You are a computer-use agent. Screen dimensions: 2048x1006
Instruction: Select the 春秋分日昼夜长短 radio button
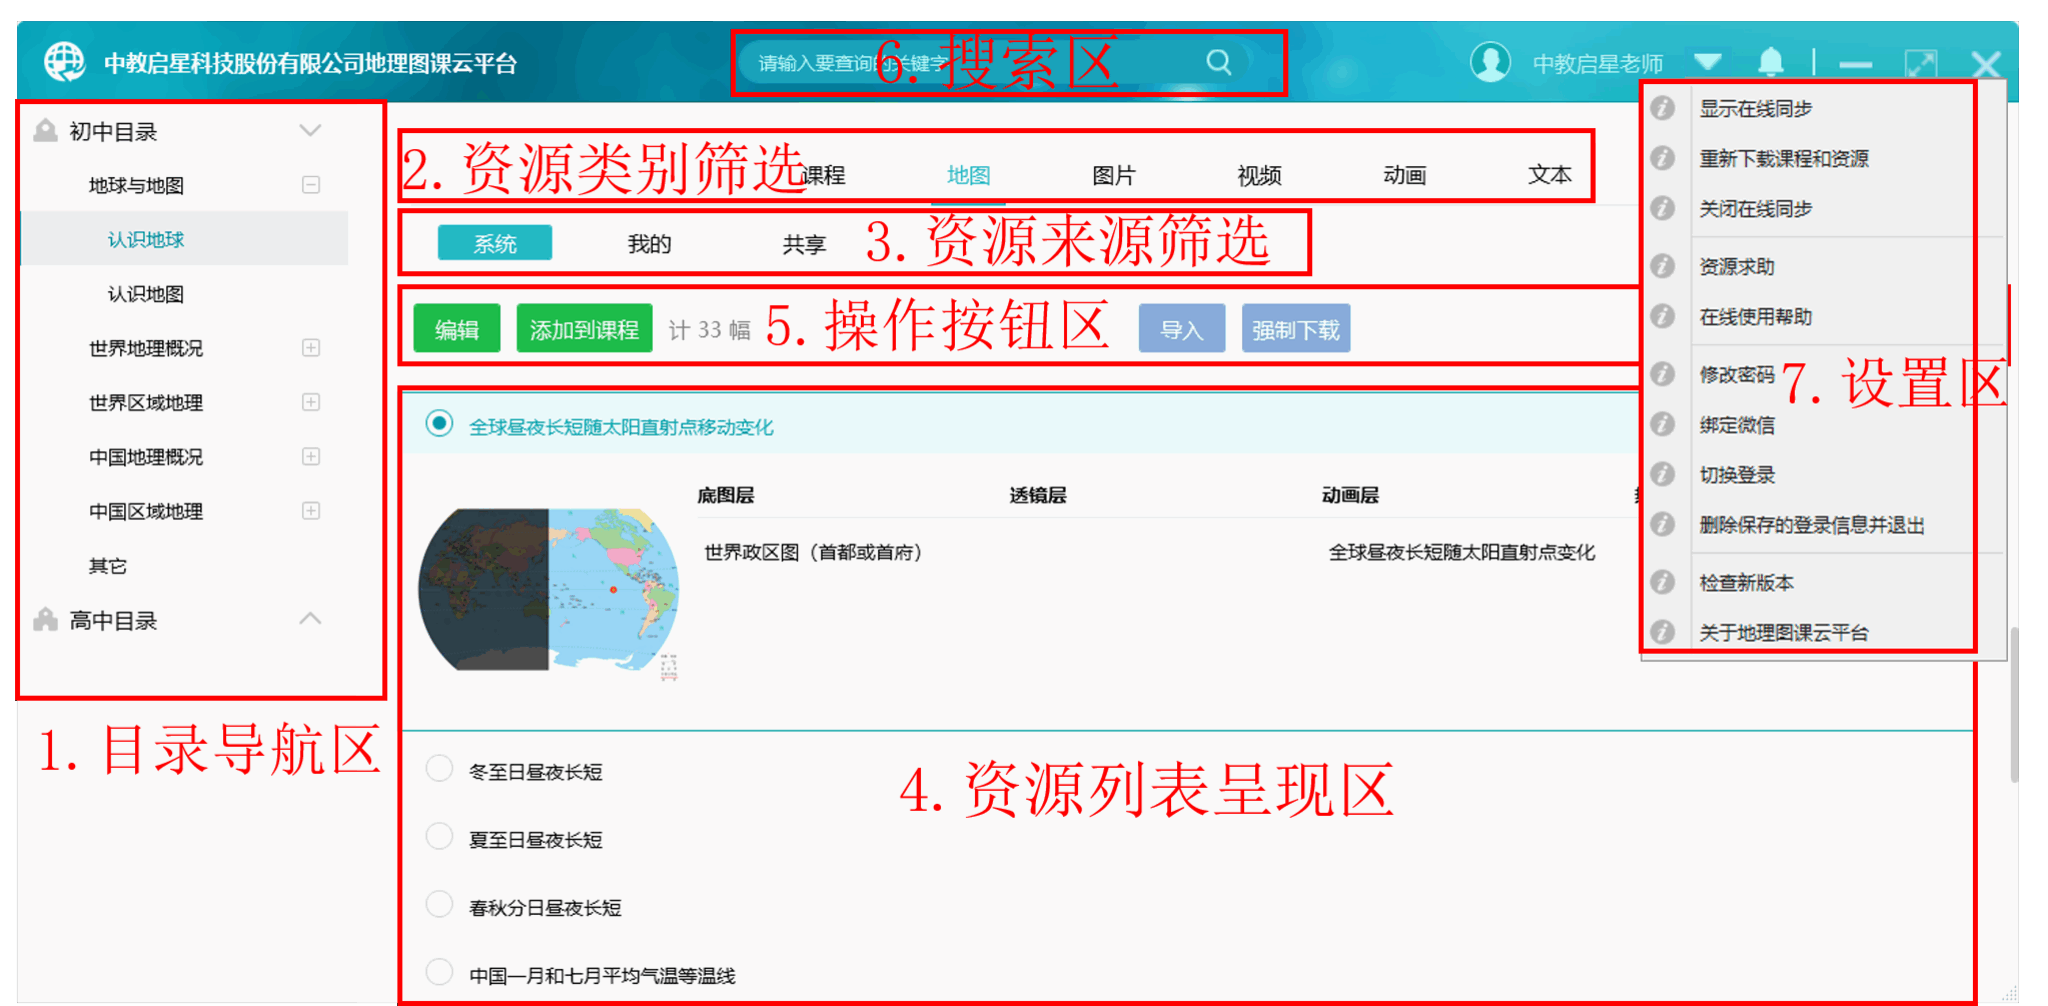pyautogui.click(x=439, y=905)
